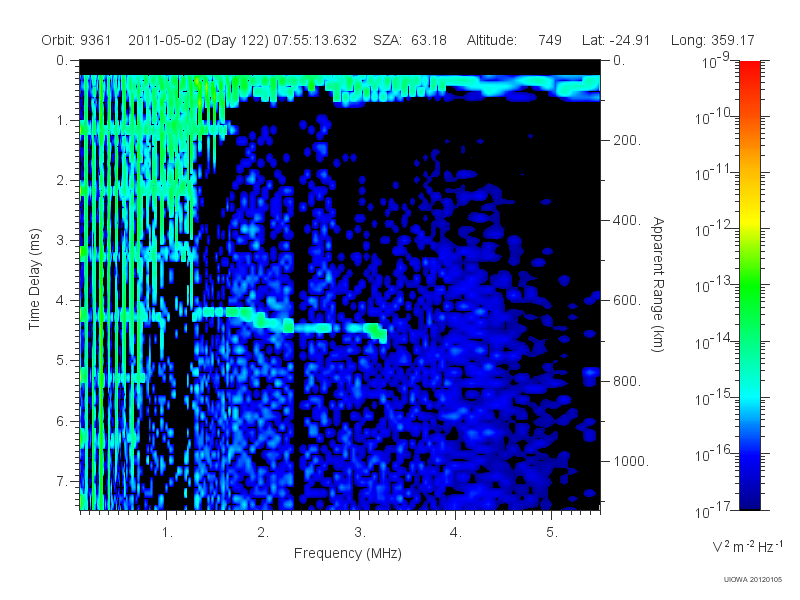Screen dimensions: 800x600
Task: Click the timestamp '07:55:13.632'
Action: [x=315, y=40]
